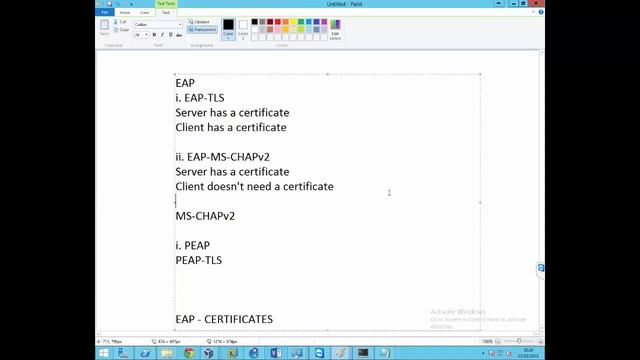This screenshot has height=360, width=640.
Task: Open Server Manager from taskbar
Action: [124, 353]
